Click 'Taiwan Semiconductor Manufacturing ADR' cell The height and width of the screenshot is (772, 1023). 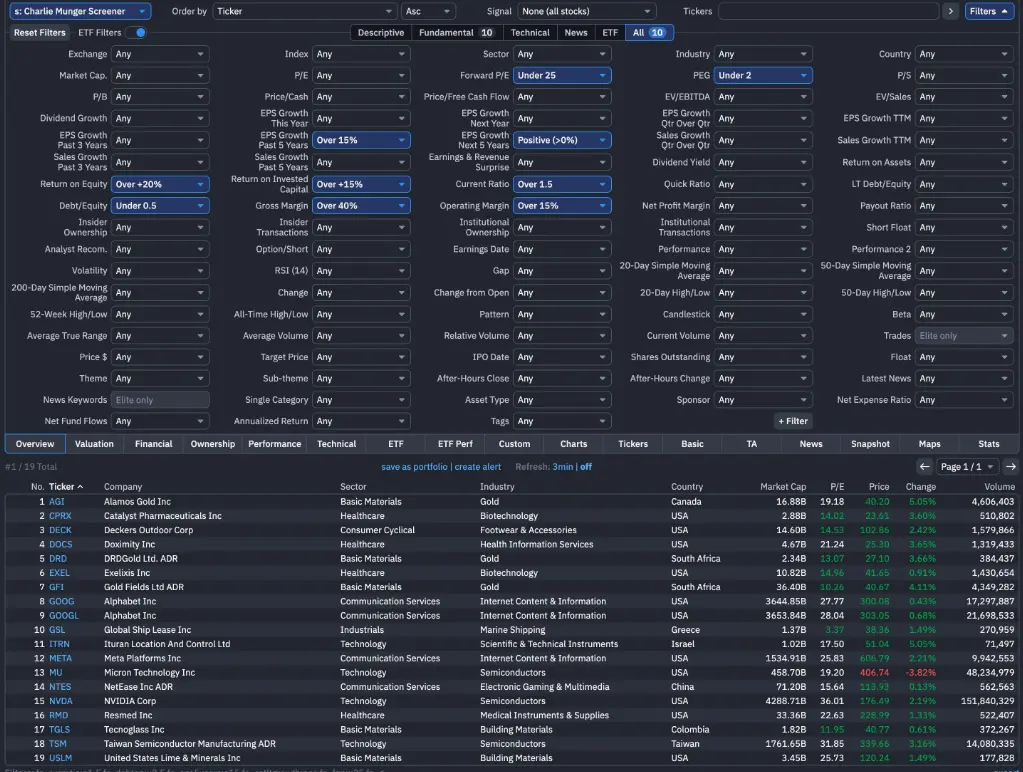(190, 744)
